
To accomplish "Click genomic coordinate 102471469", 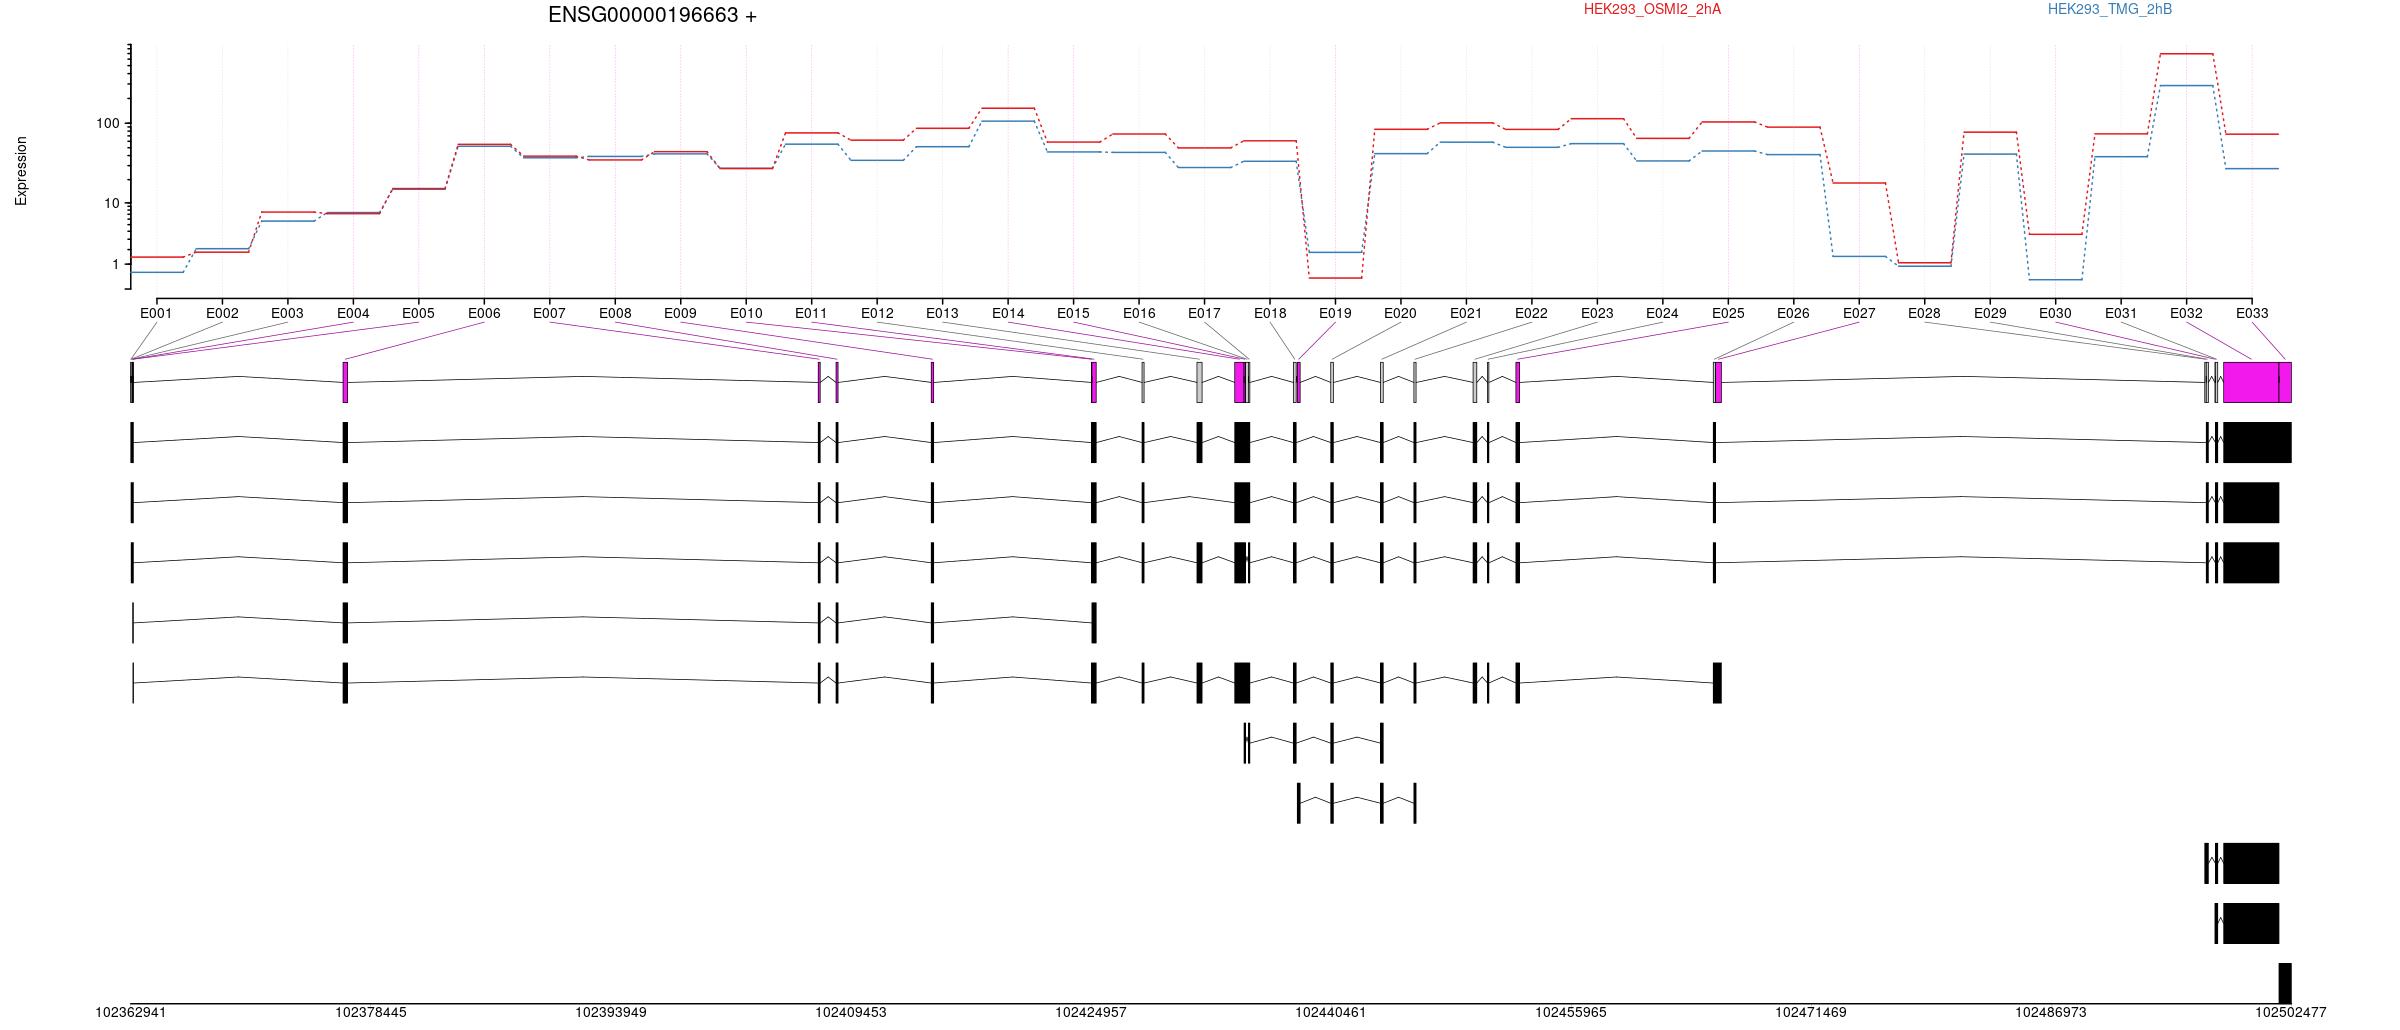I will (x=1811, y=1013).
